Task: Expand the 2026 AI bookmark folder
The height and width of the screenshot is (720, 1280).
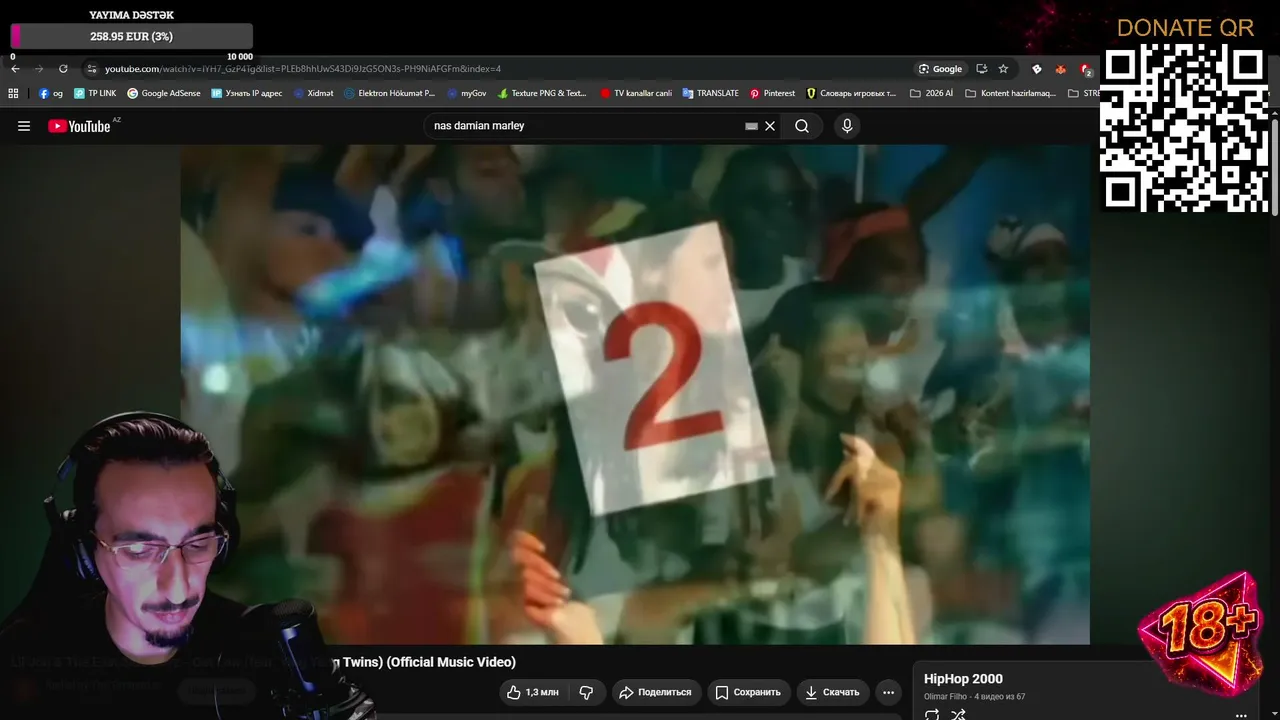Action: click(931, 93)
